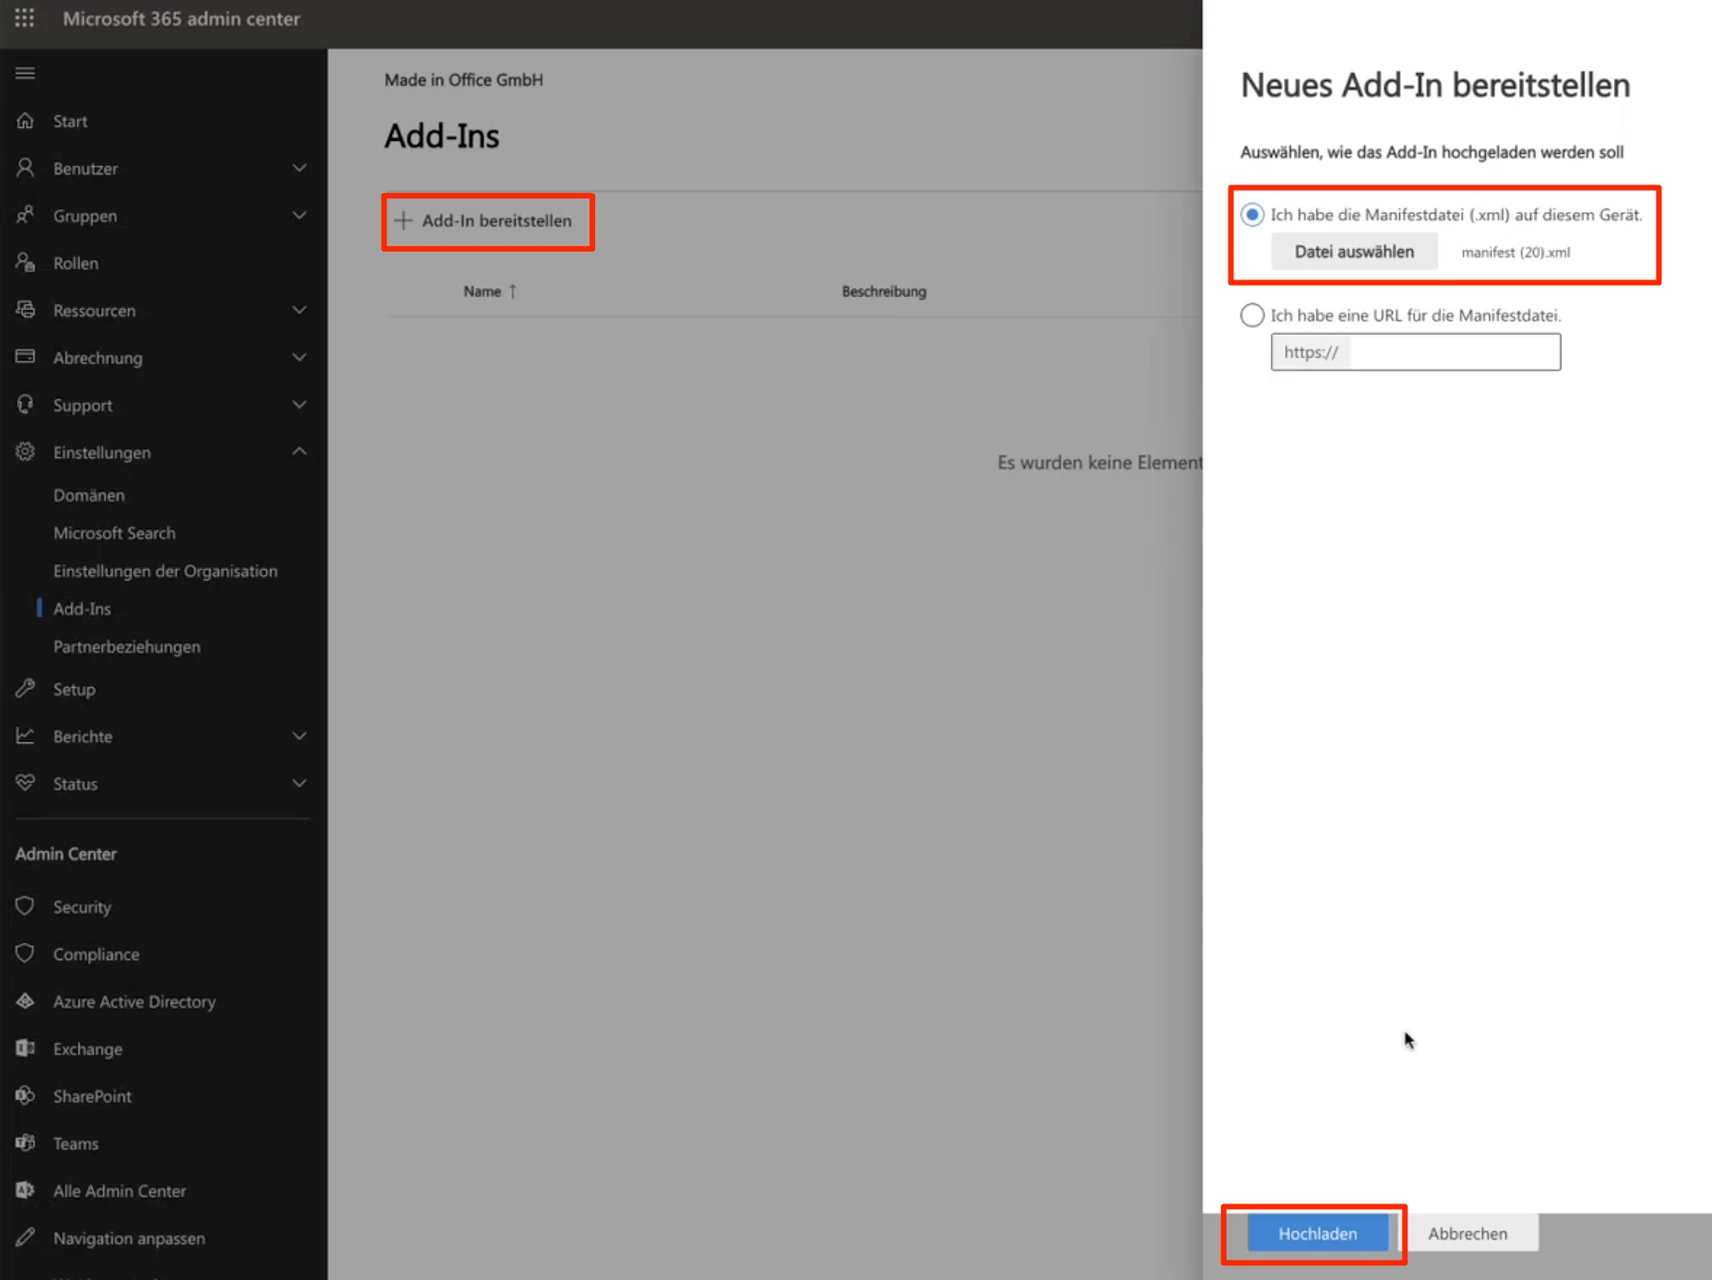Collapse the Einstellungen menu section
This screenshot has height=1280, width=1712.
pyautogui.click(x=299, y=451)
